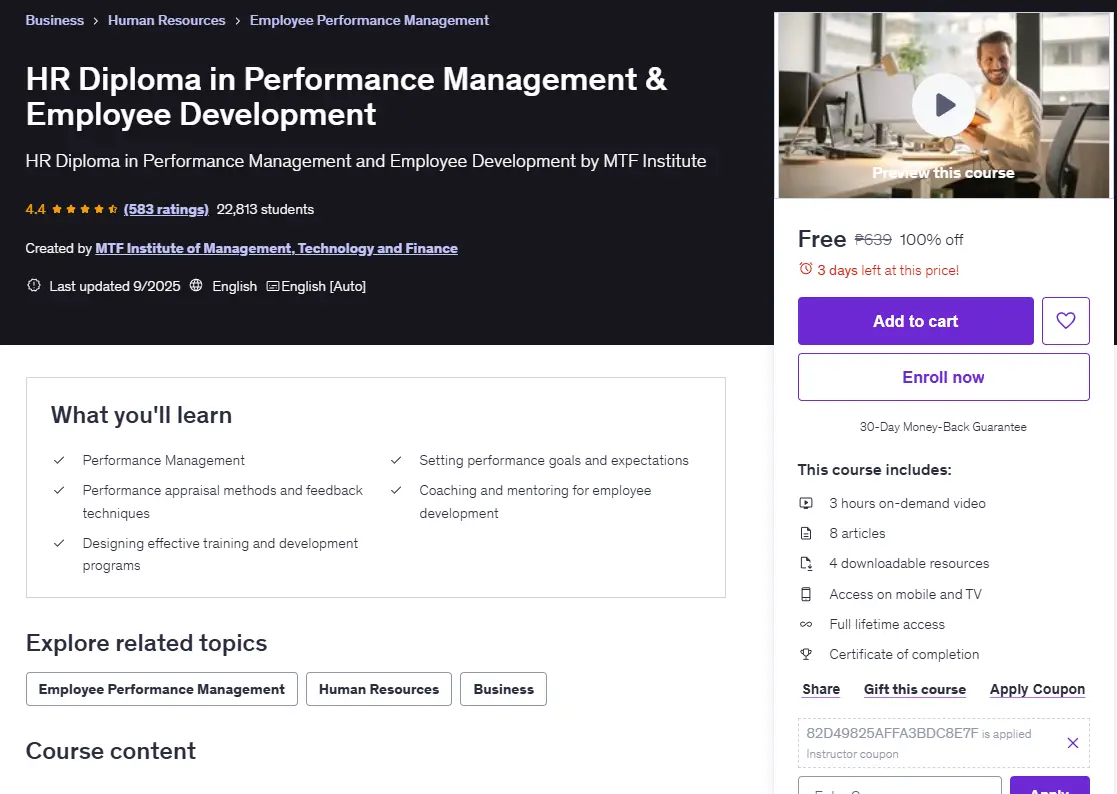Open the 583 ratings link

click(x=166, y=209)
